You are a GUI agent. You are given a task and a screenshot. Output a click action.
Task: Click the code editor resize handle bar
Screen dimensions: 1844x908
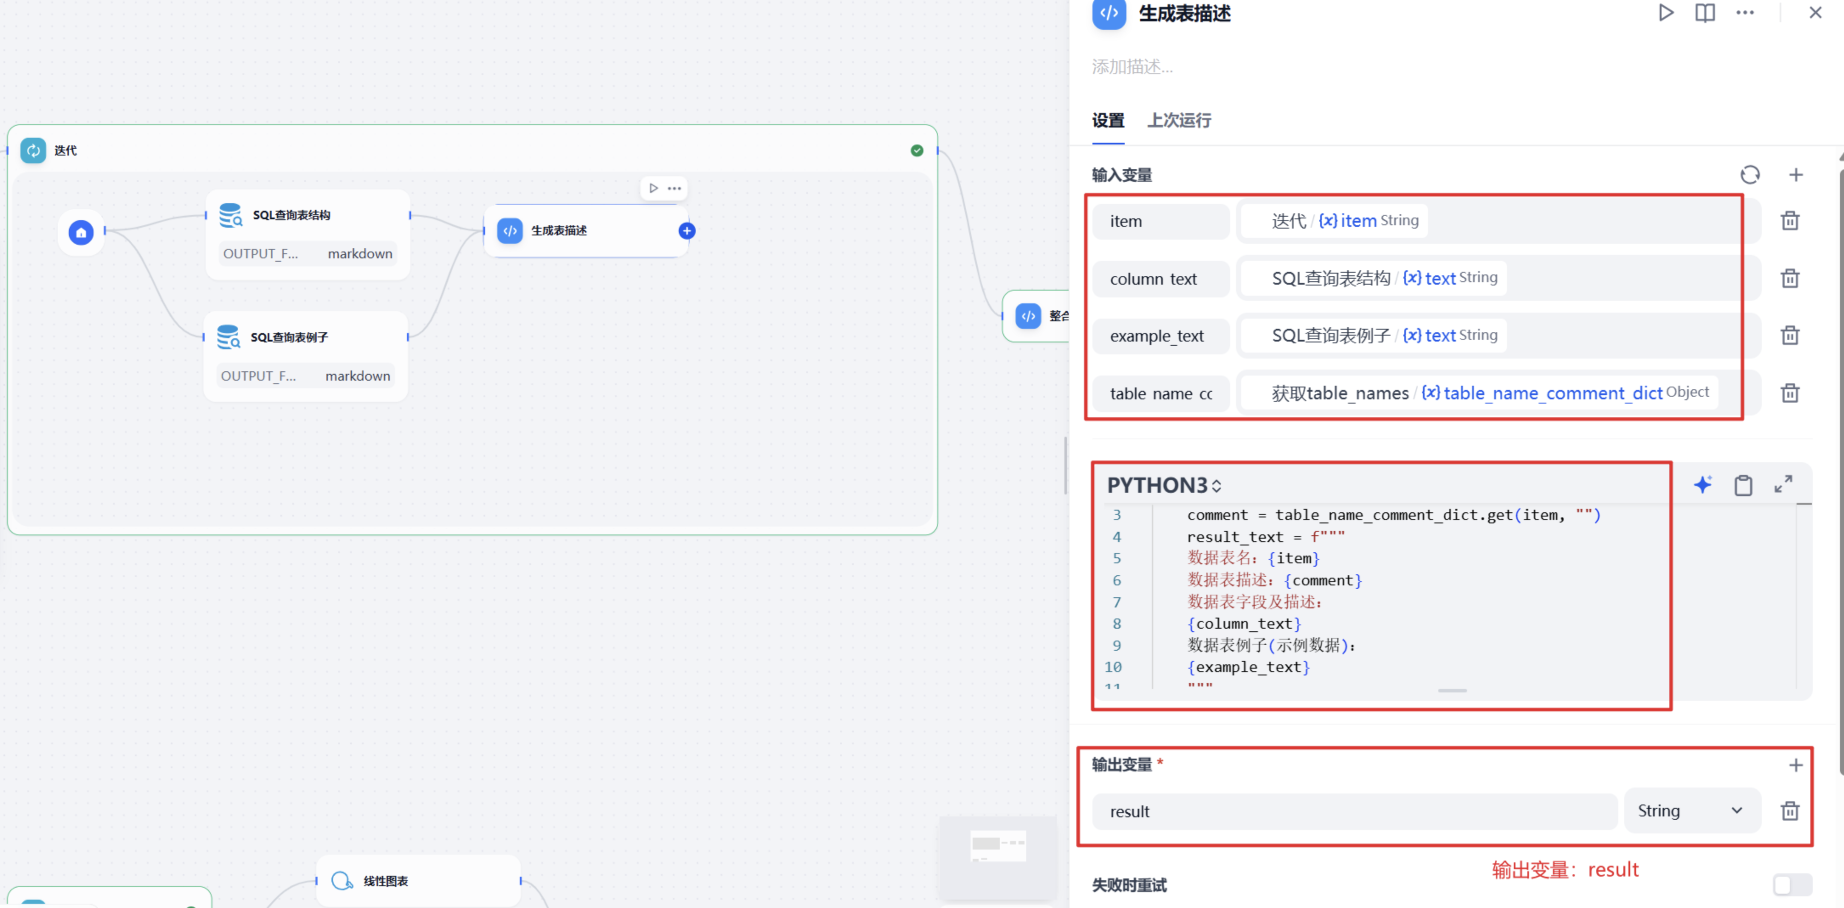[x=1452, y=691]
